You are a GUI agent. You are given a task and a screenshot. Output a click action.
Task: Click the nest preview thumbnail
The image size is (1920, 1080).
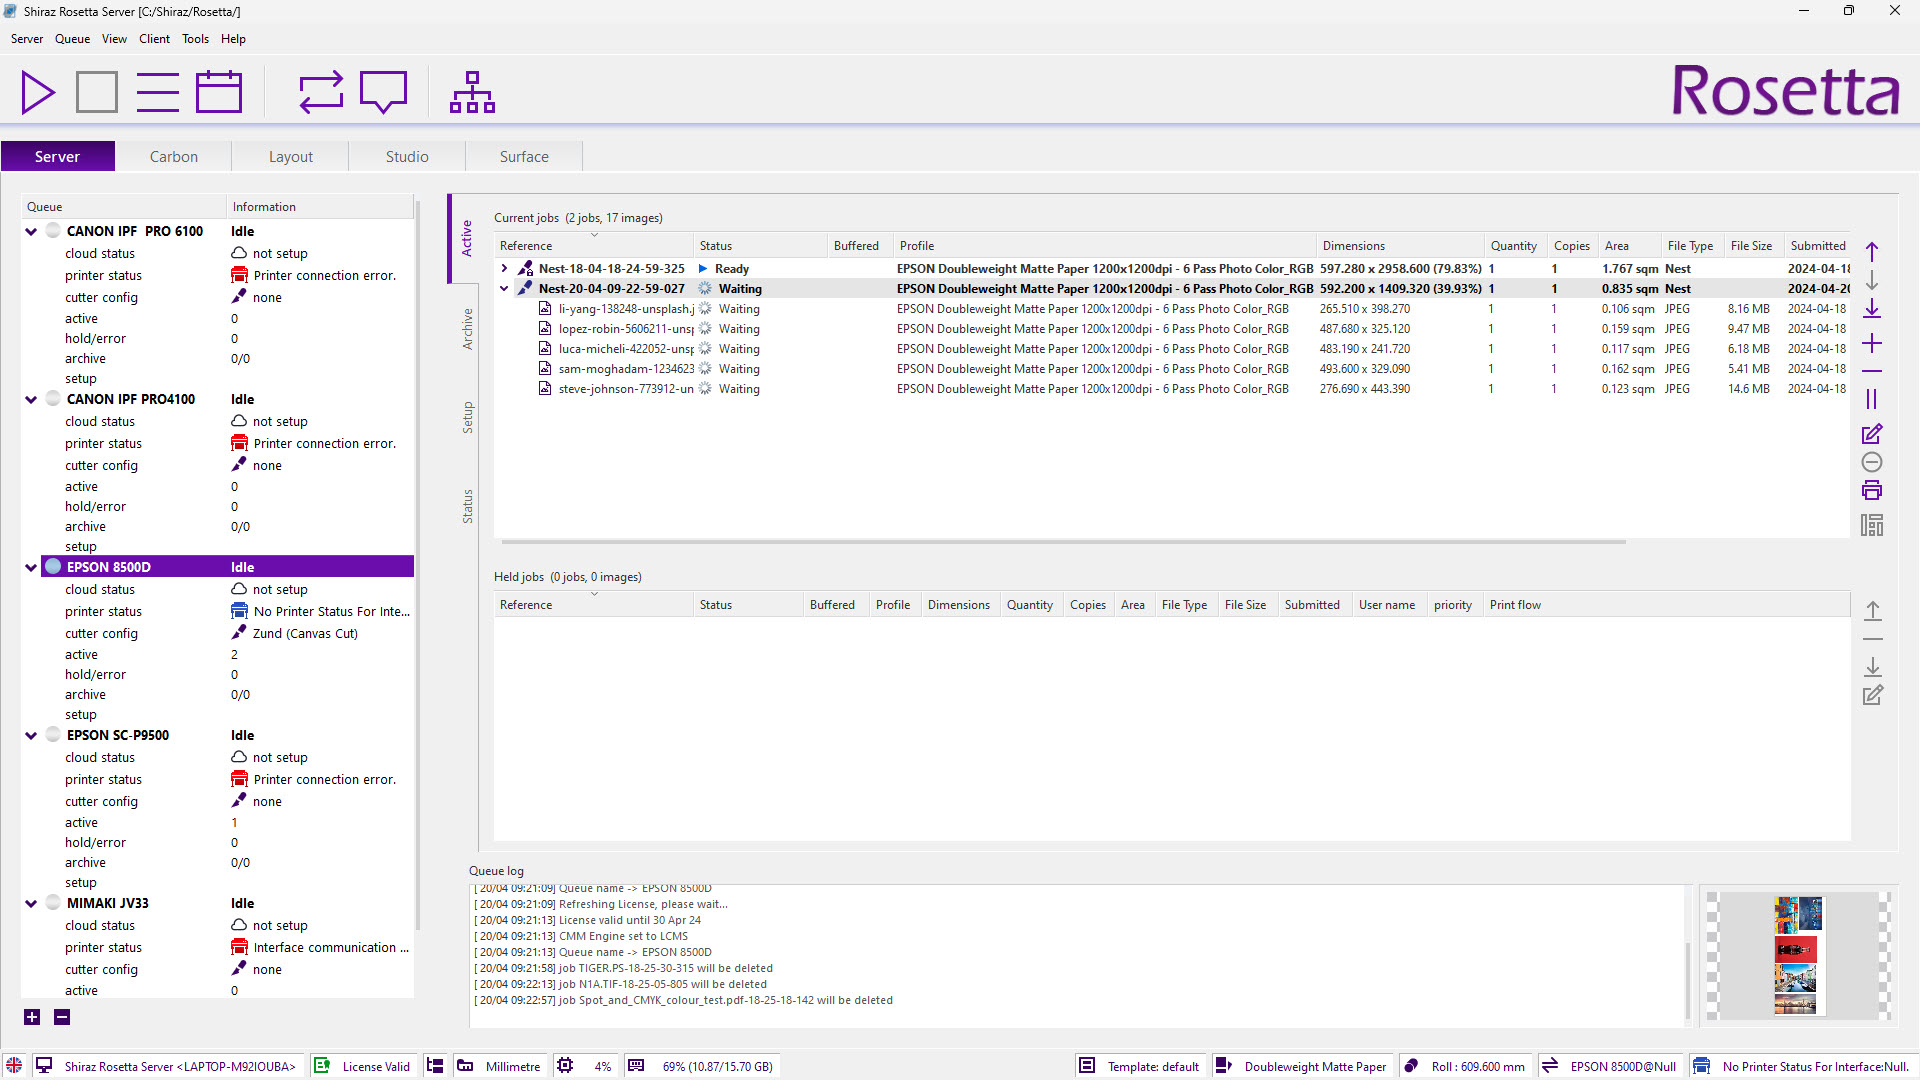[1797, 956]
